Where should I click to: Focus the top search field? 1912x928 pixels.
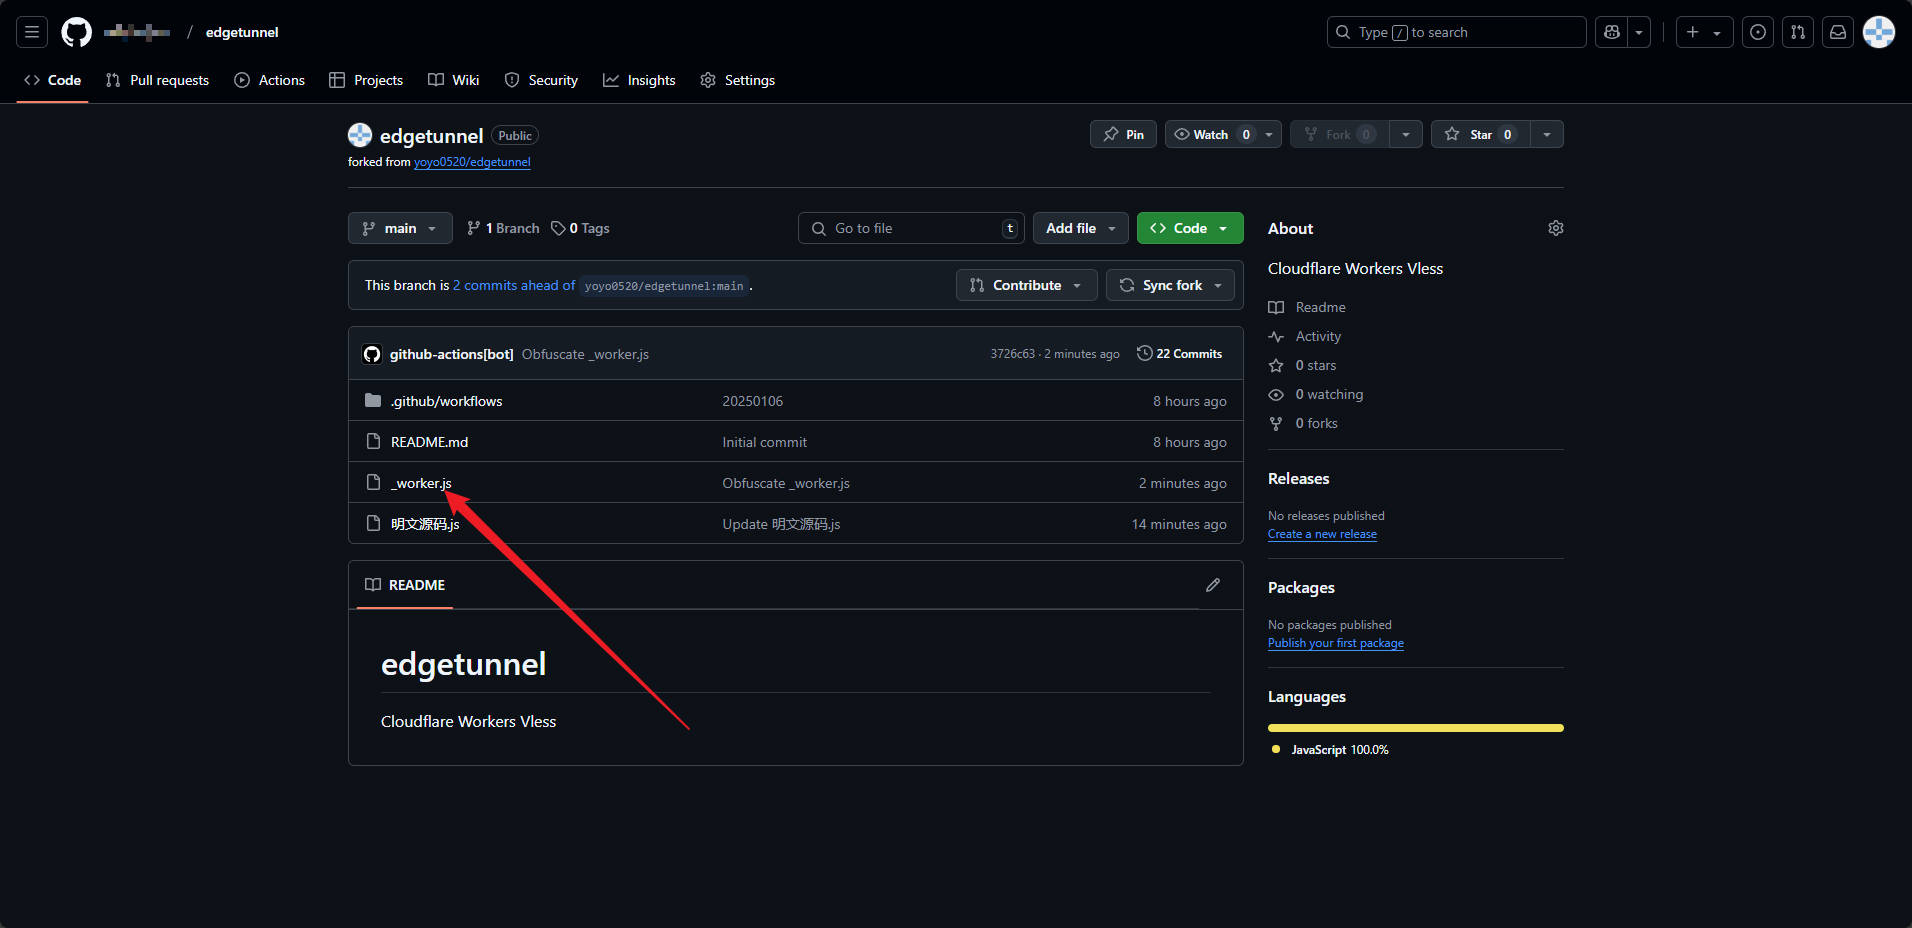coord(1456,32)
